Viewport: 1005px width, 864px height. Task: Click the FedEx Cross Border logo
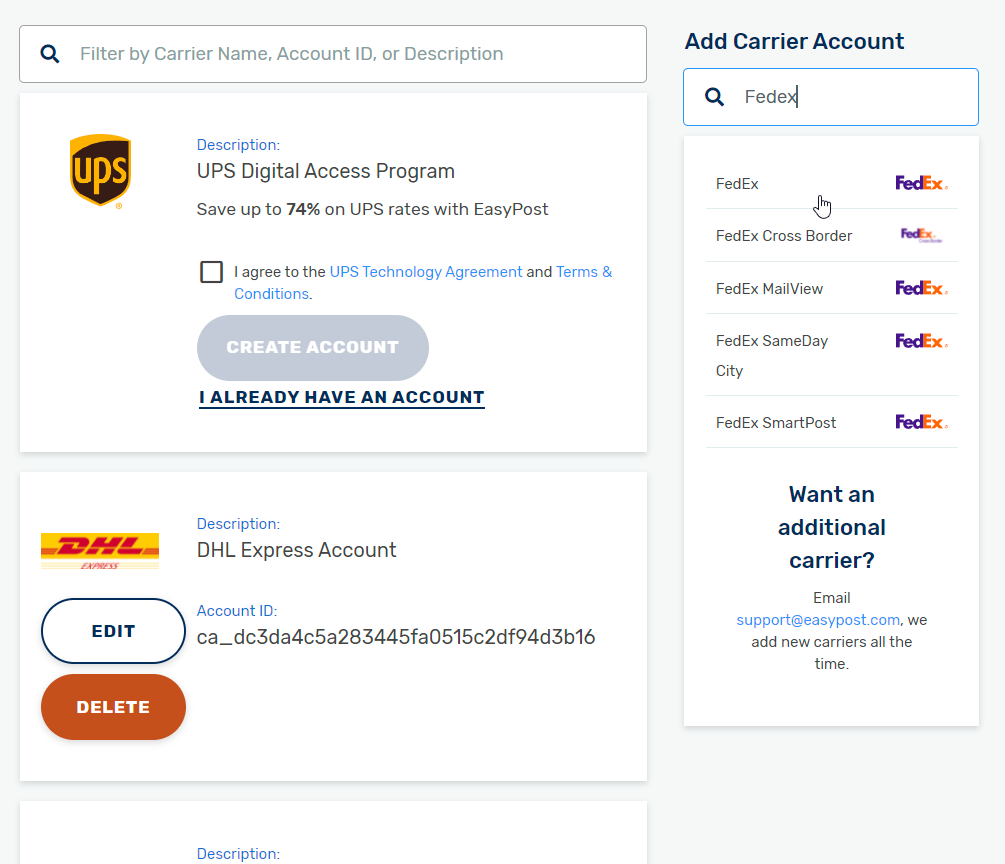pos(921,235)
